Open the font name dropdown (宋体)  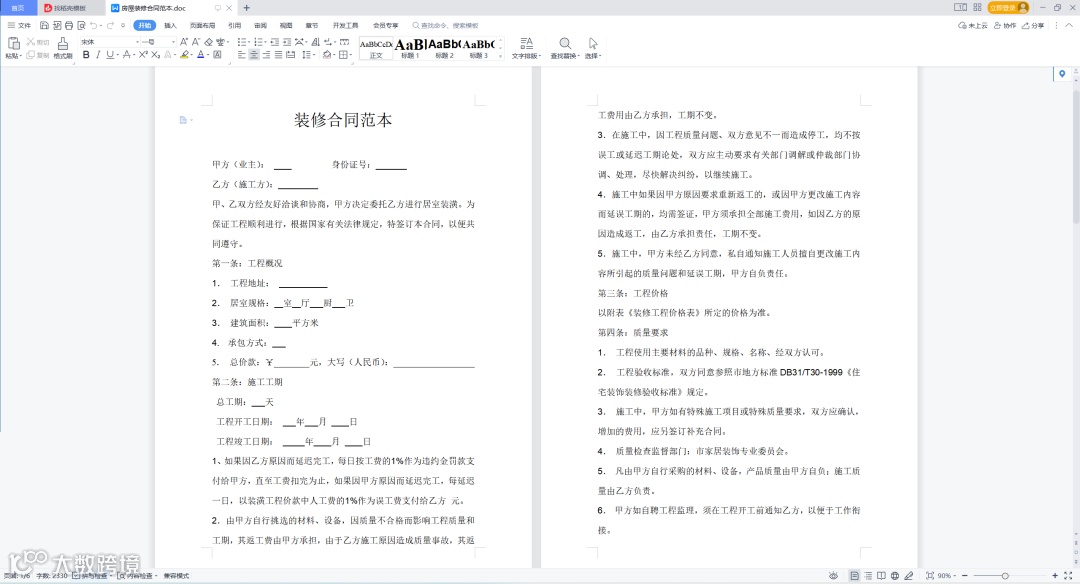point(137,42)
